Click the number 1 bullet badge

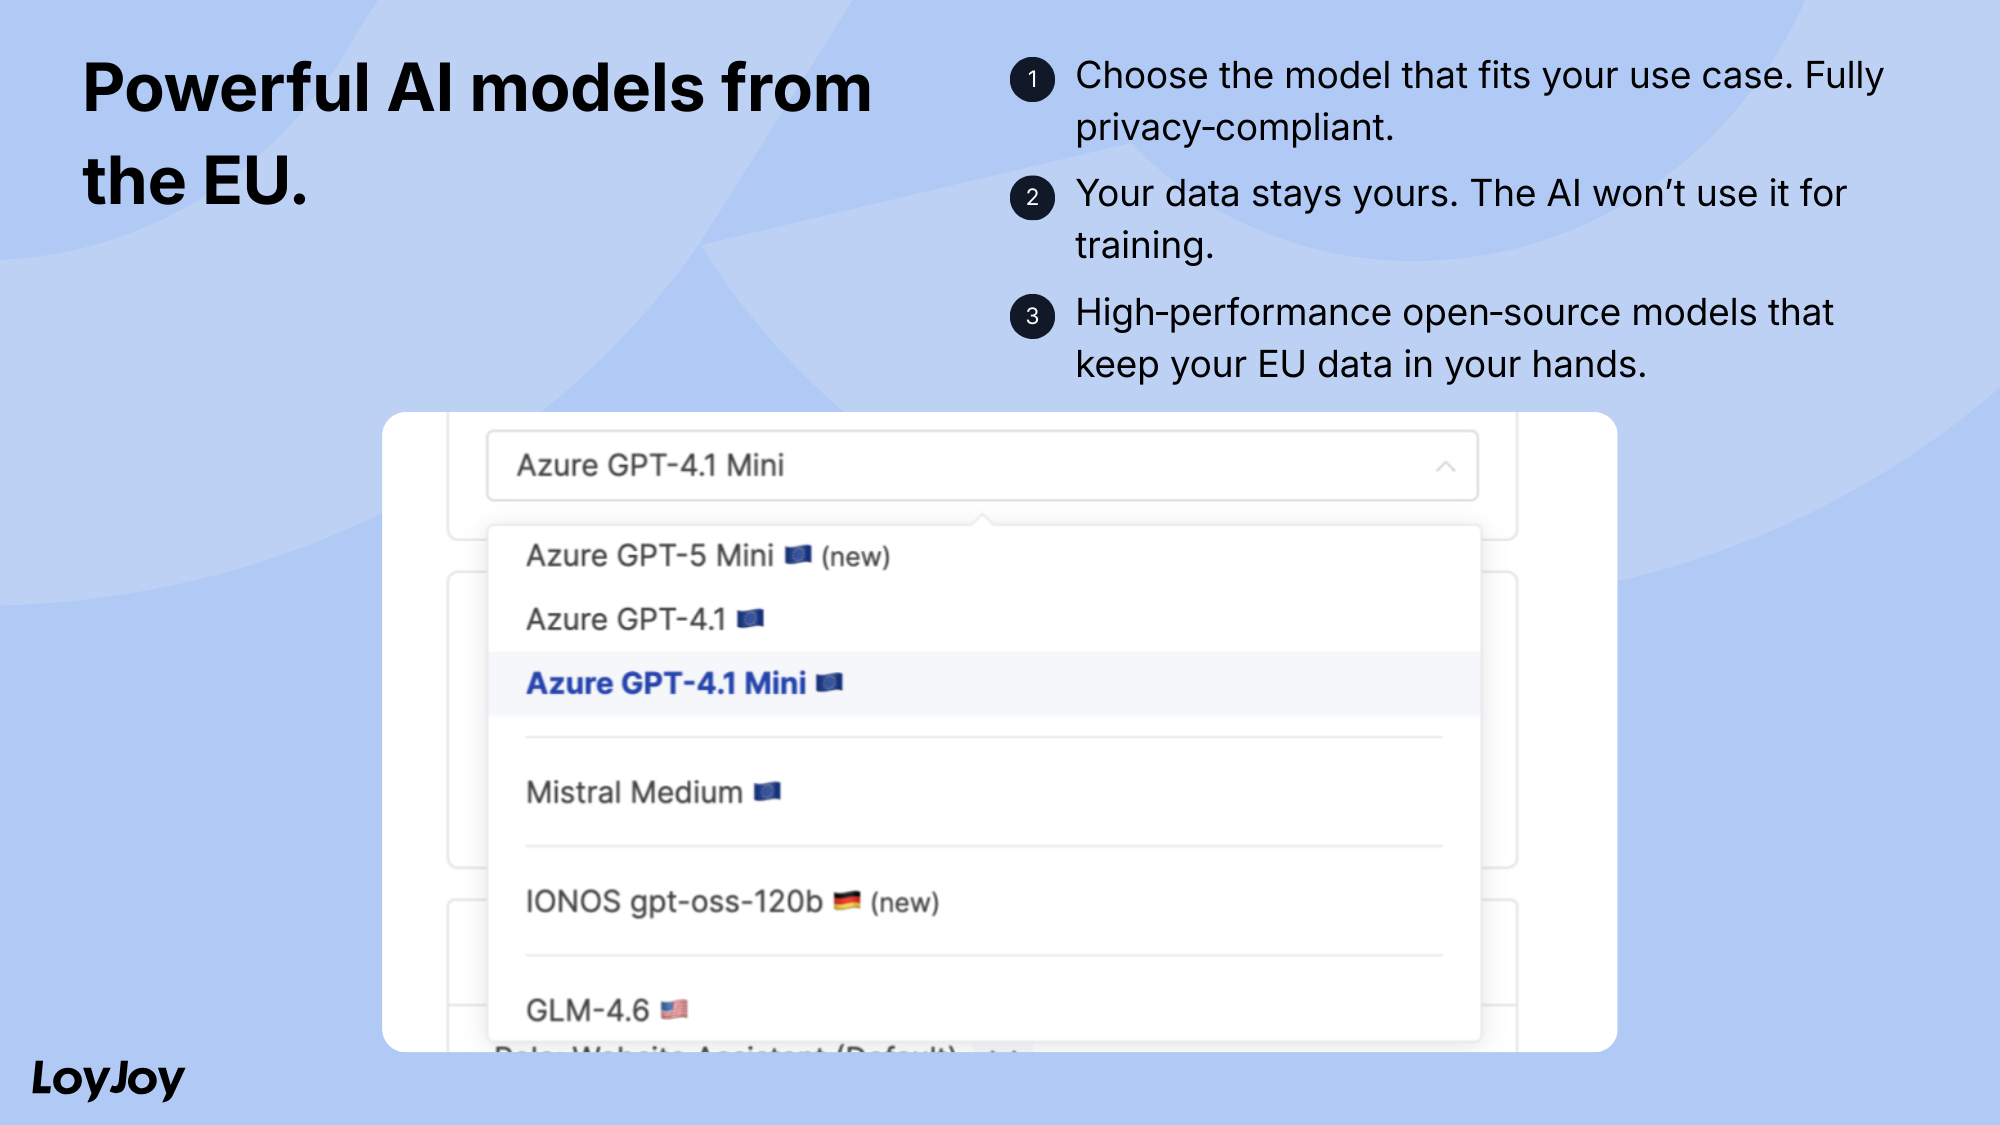pos(1032,79)
